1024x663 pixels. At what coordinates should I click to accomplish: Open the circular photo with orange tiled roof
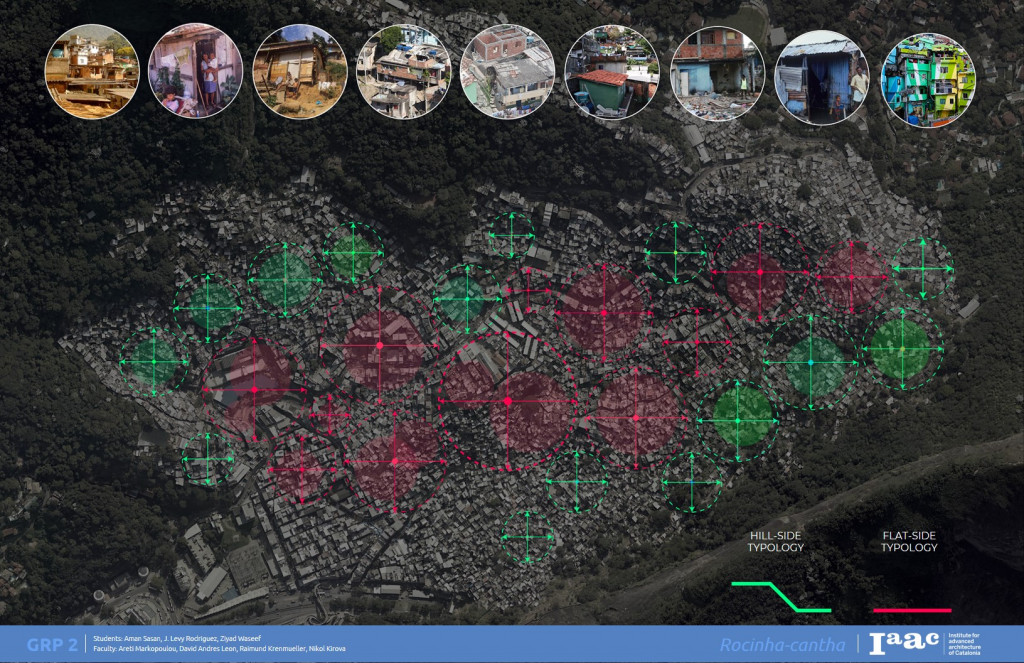[612, 75]
